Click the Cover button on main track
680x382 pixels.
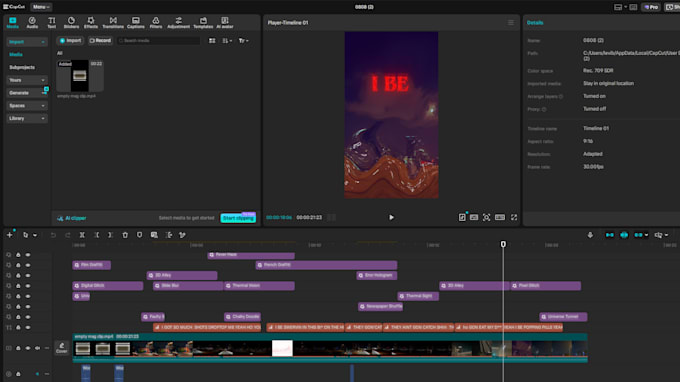(x=62, y=348)
